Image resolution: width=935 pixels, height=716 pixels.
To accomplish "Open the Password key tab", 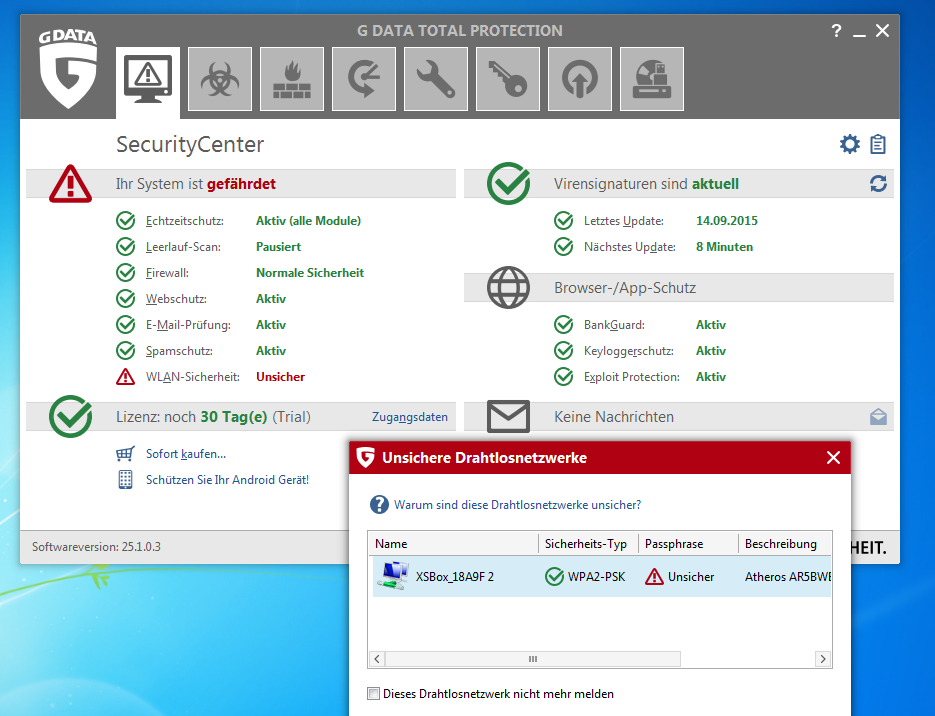I will (508, 79).
